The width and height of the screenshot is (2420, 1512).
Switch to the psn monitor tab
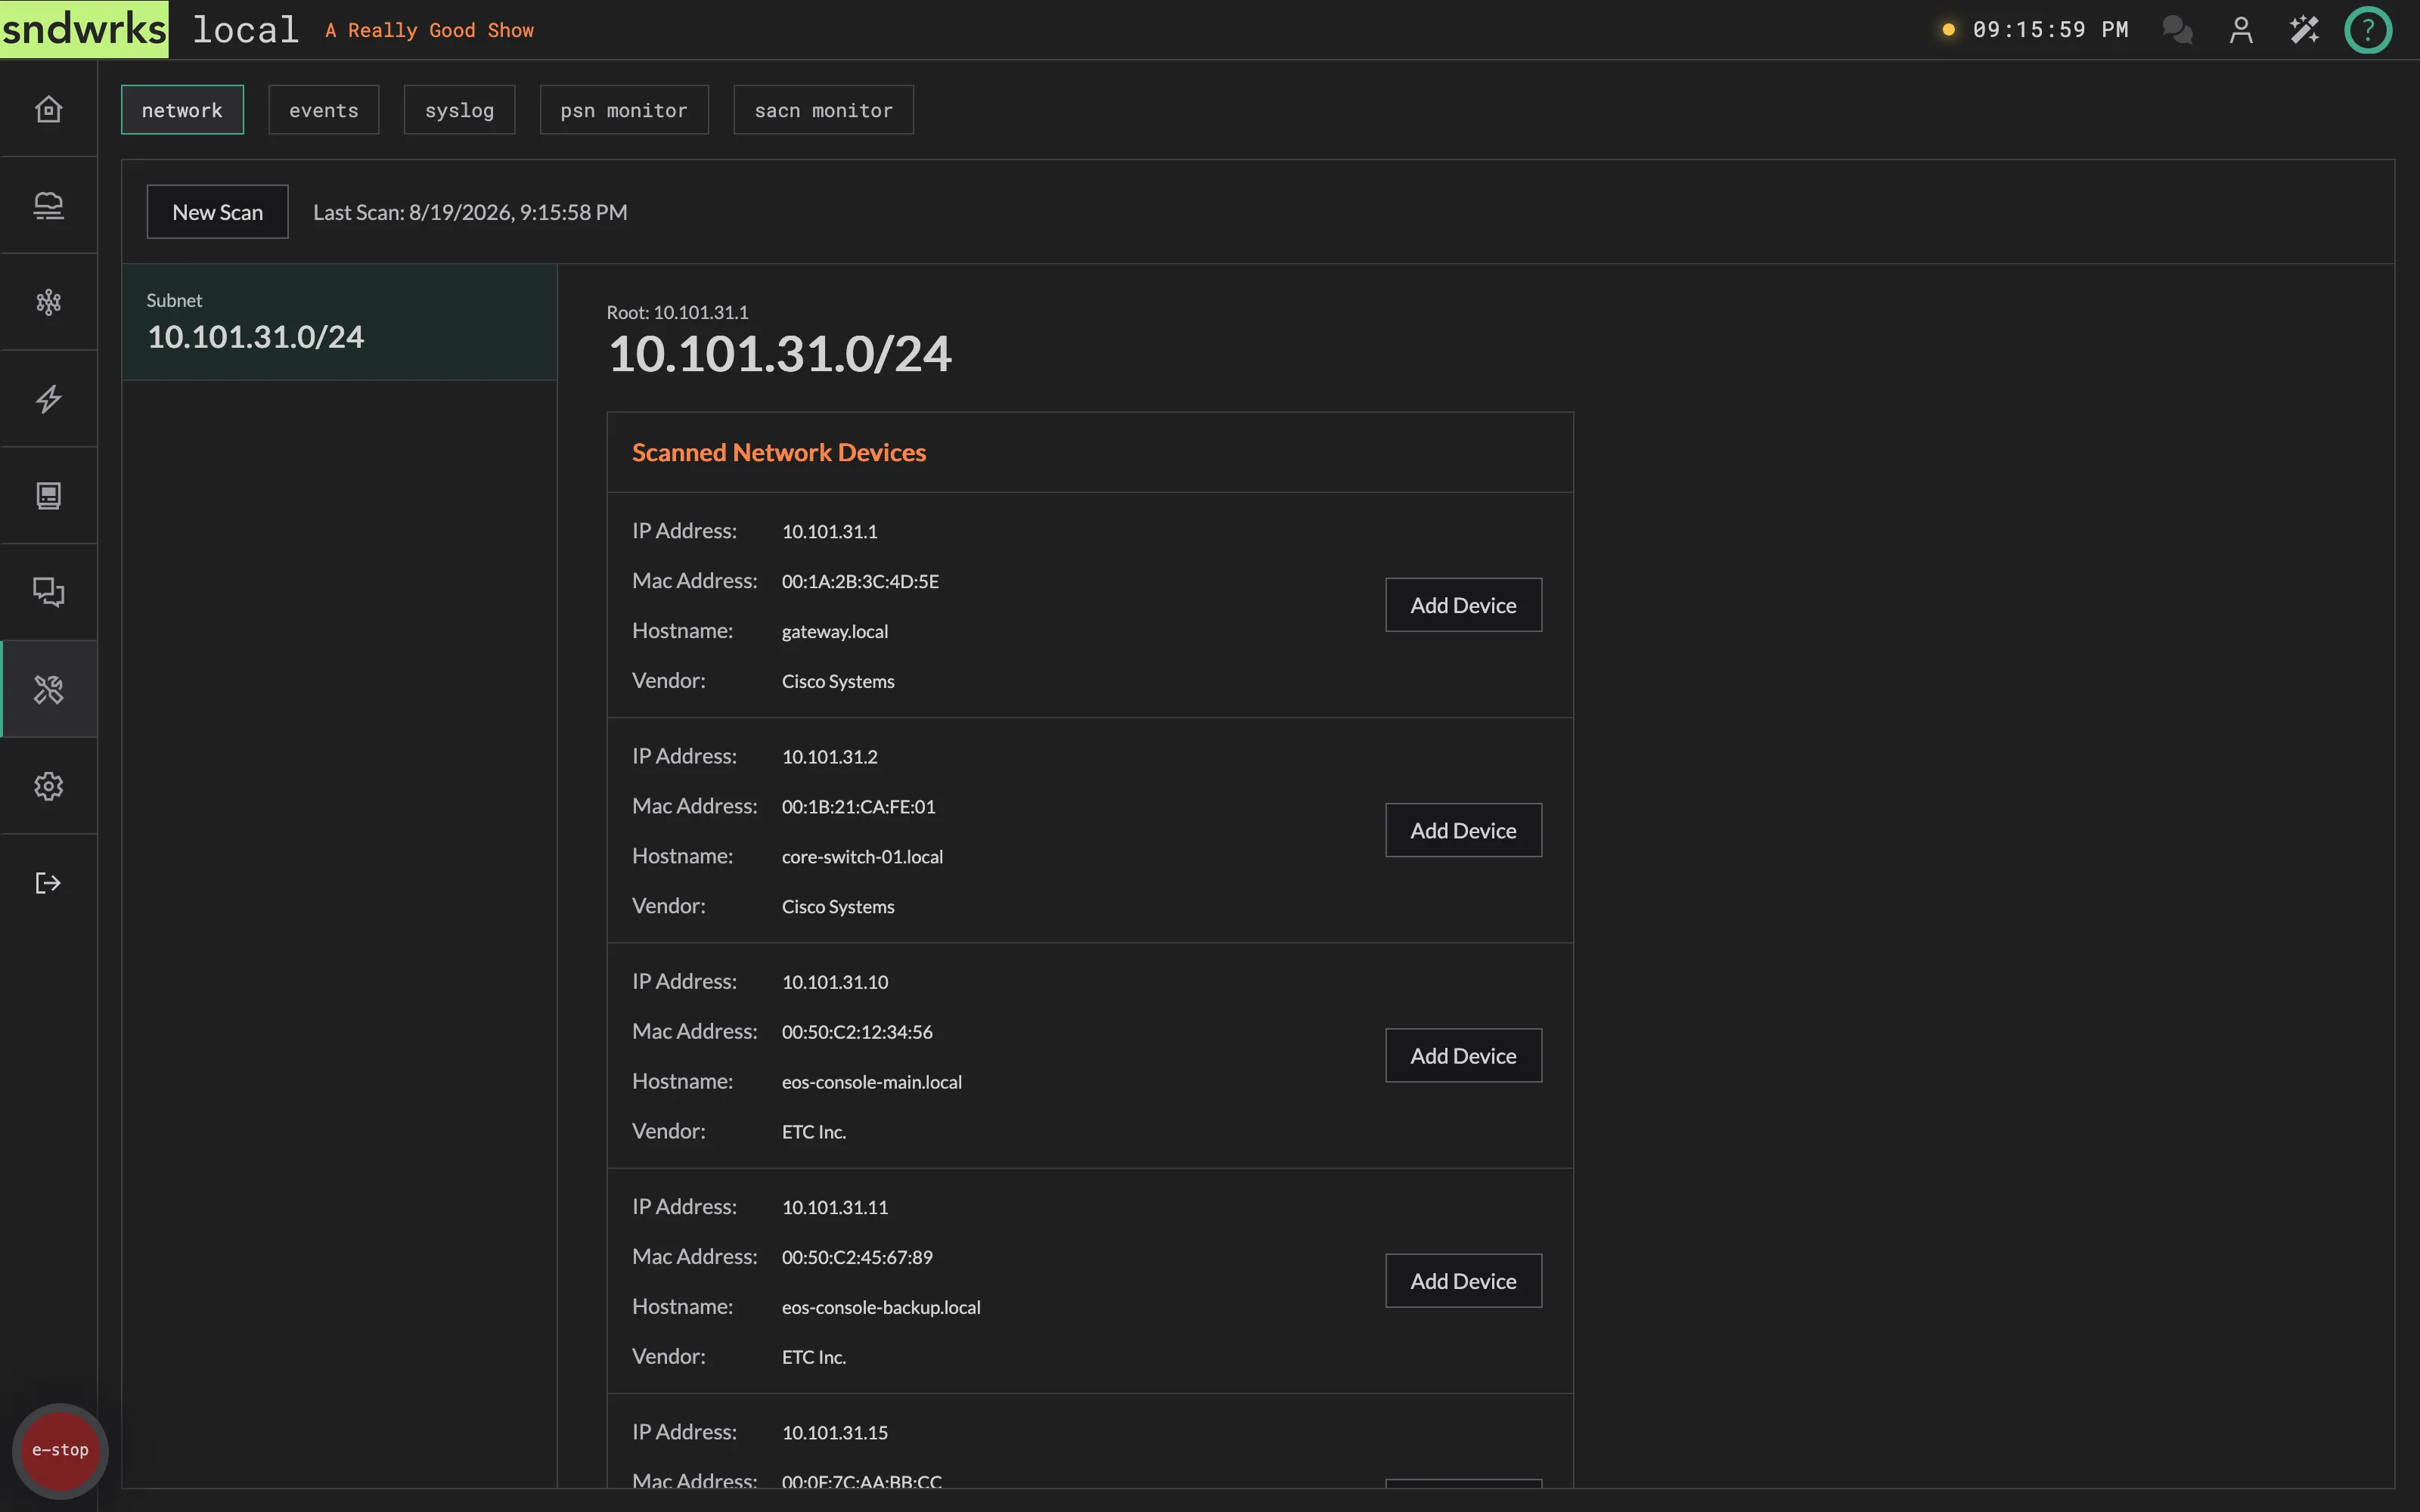tap(624, 110)
